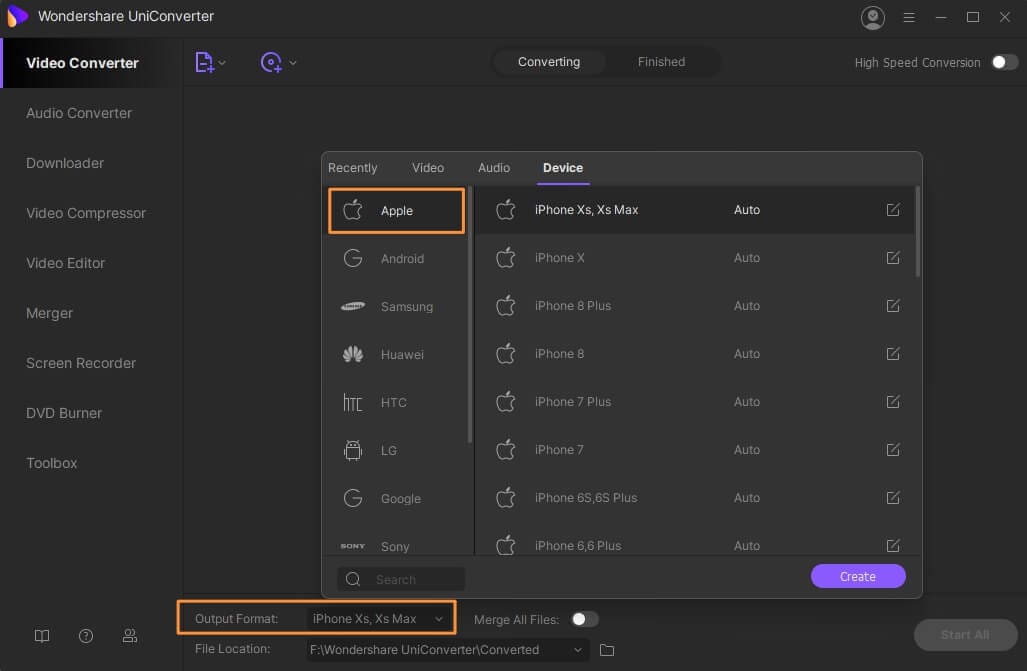Screen dimensions: 1027x671
Task: Select the Device format tab
Action: [x=563, y=168]
